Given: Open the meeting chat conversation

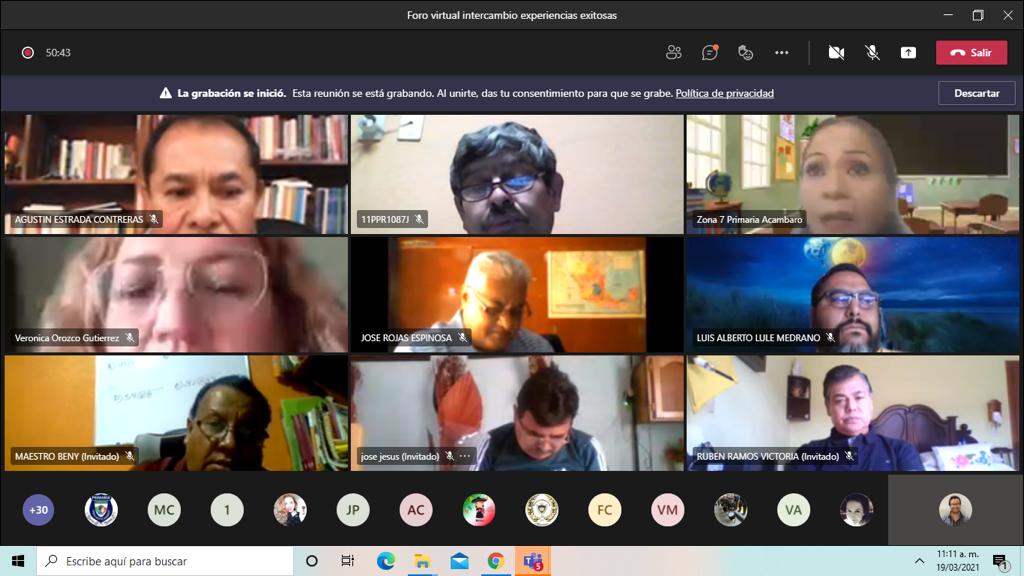Looking at the screenshot, I should click(710, 53).
